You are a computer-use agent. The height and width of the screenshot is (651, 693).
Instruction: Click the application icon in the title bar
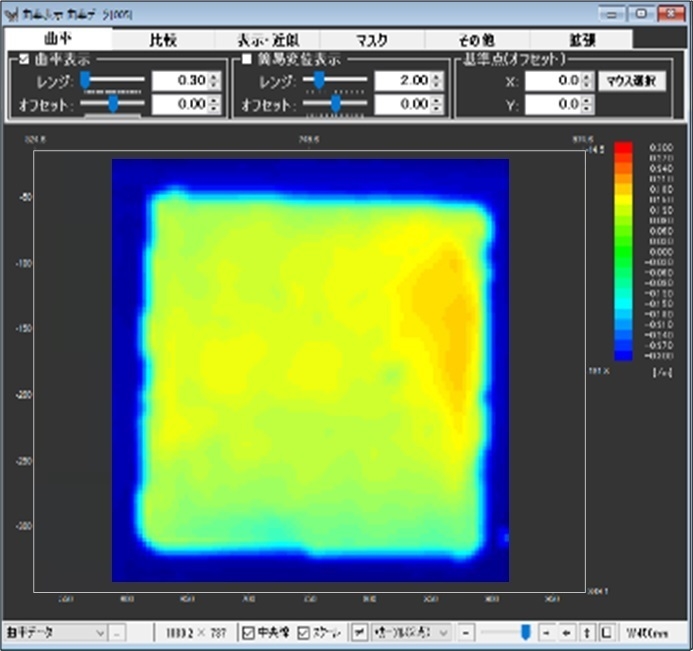pos(12,13)
